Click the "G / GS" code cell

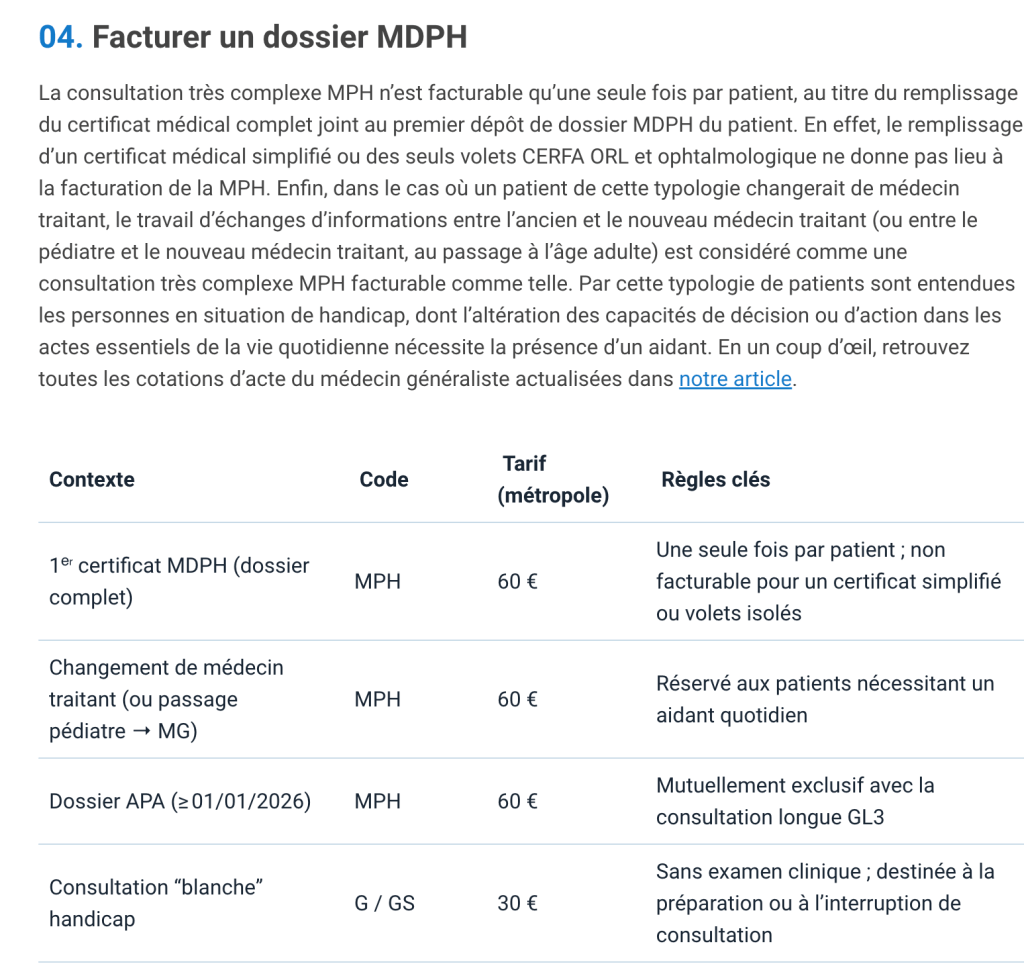[384, 903]
